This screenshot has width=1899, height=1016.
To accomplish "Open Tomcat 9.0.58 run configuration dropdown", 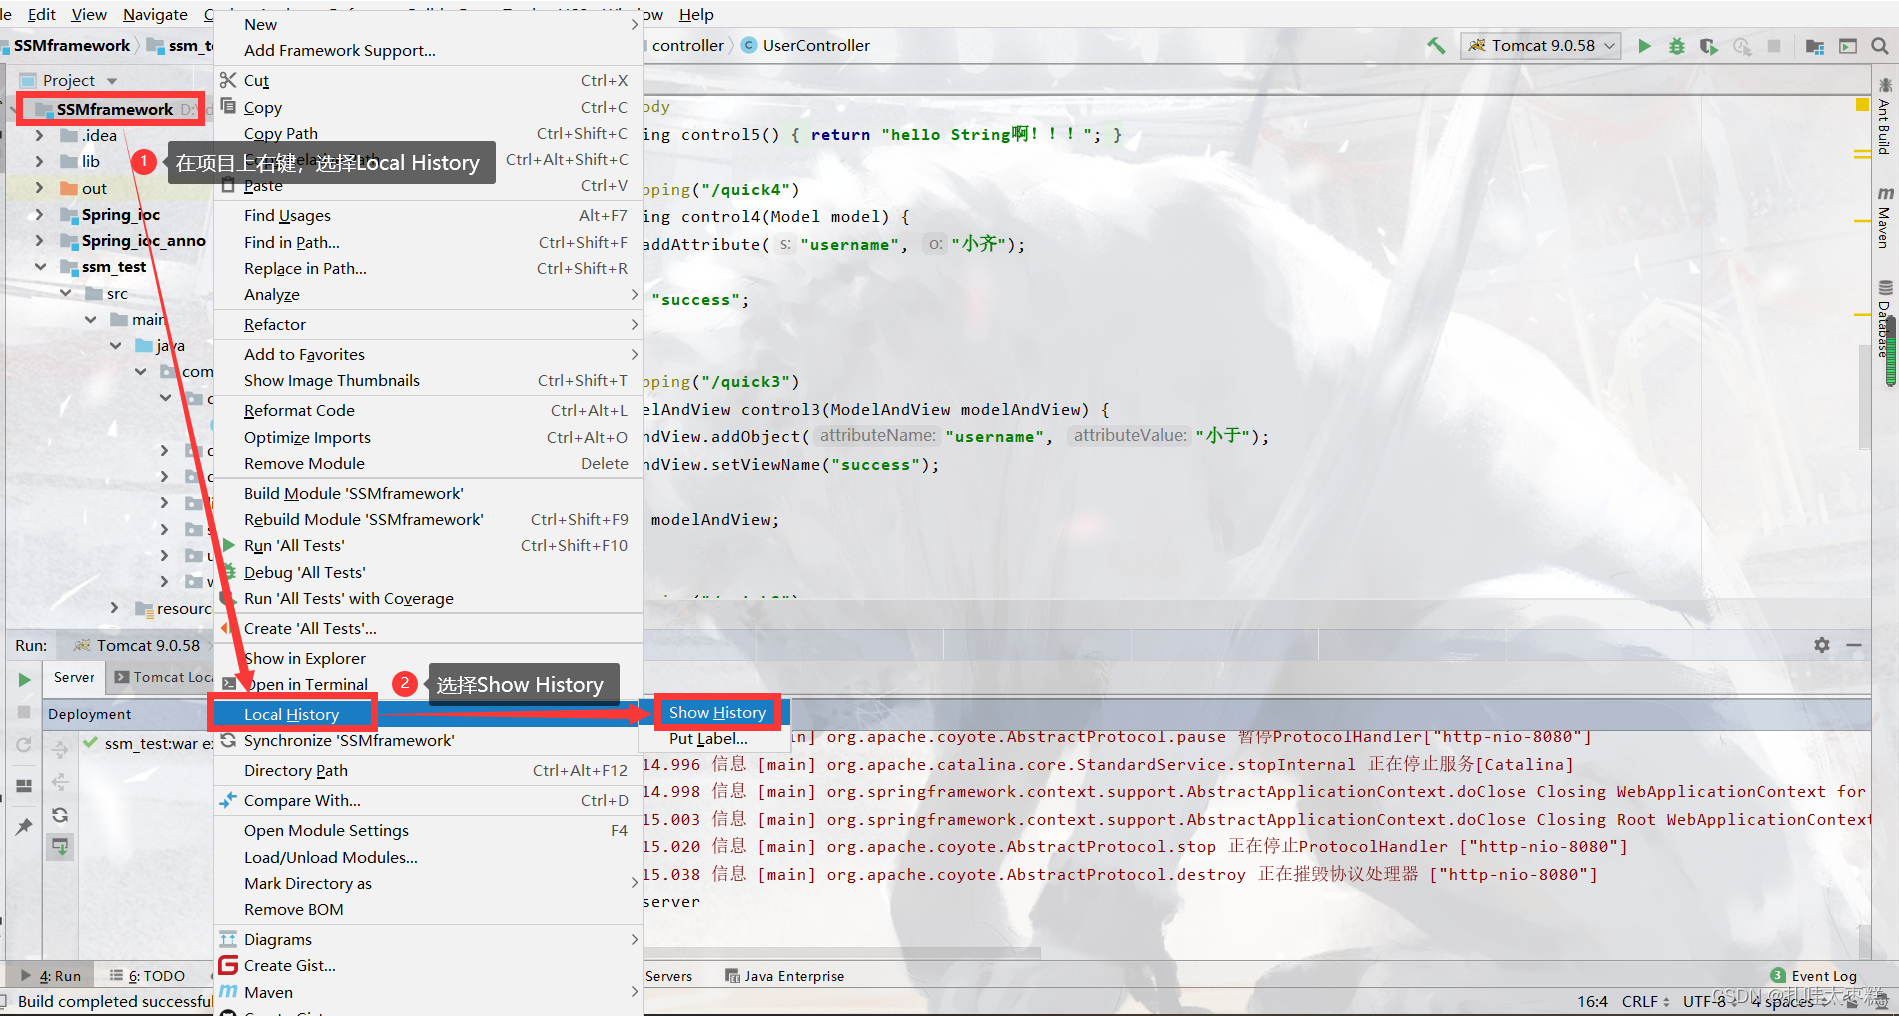I will (1541, 46).
